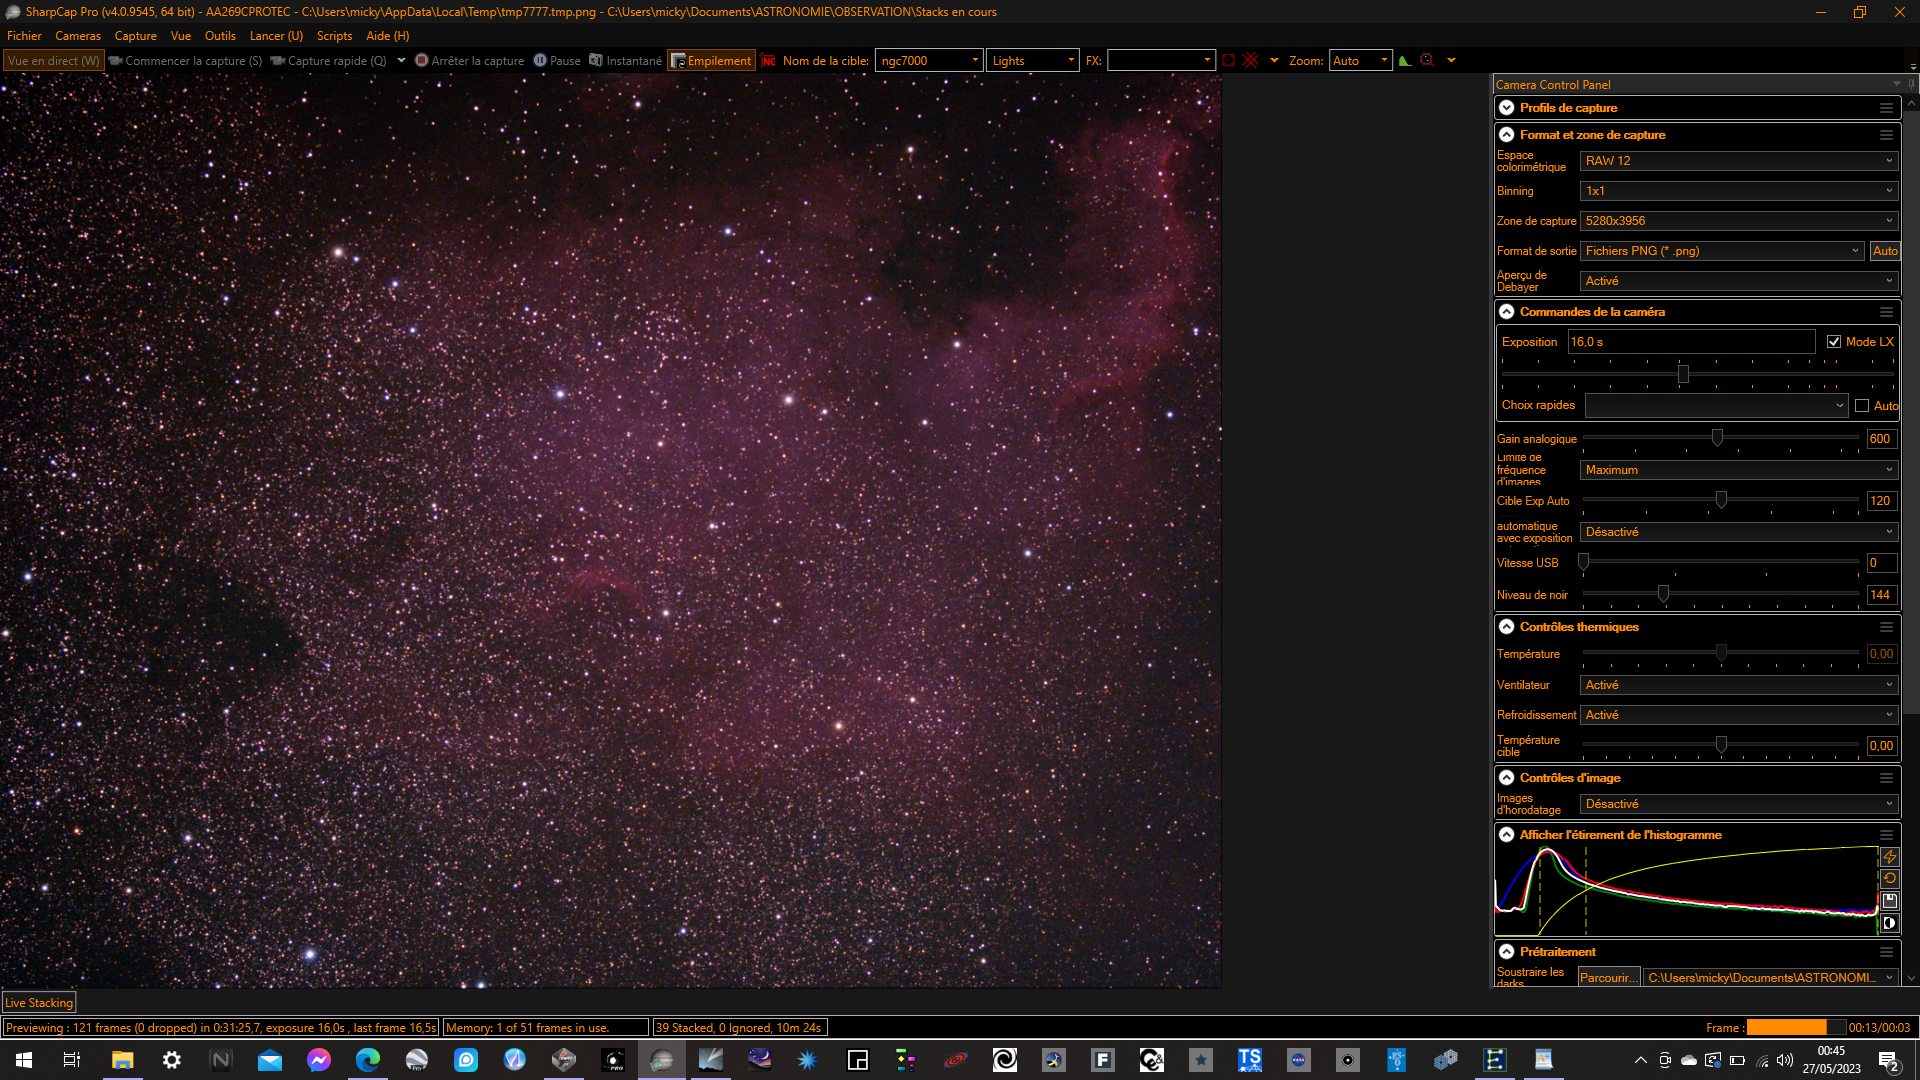The width and height of the screenshot is (1920, 1080).
Task: Toggle the Vue en direct (W) button
Action: [54, 61]
